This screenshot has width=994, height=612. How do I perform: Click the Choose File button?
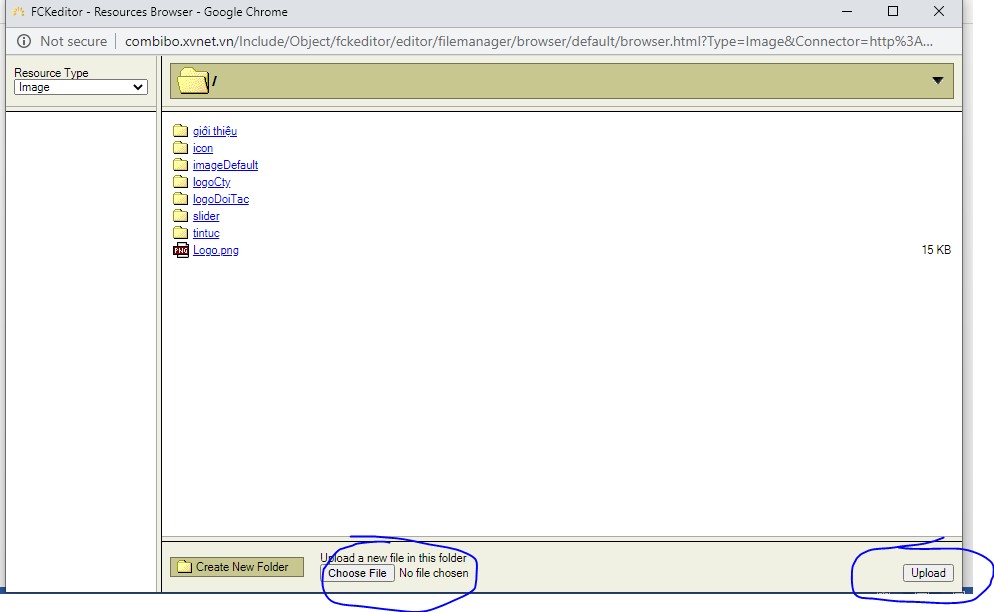357,573
